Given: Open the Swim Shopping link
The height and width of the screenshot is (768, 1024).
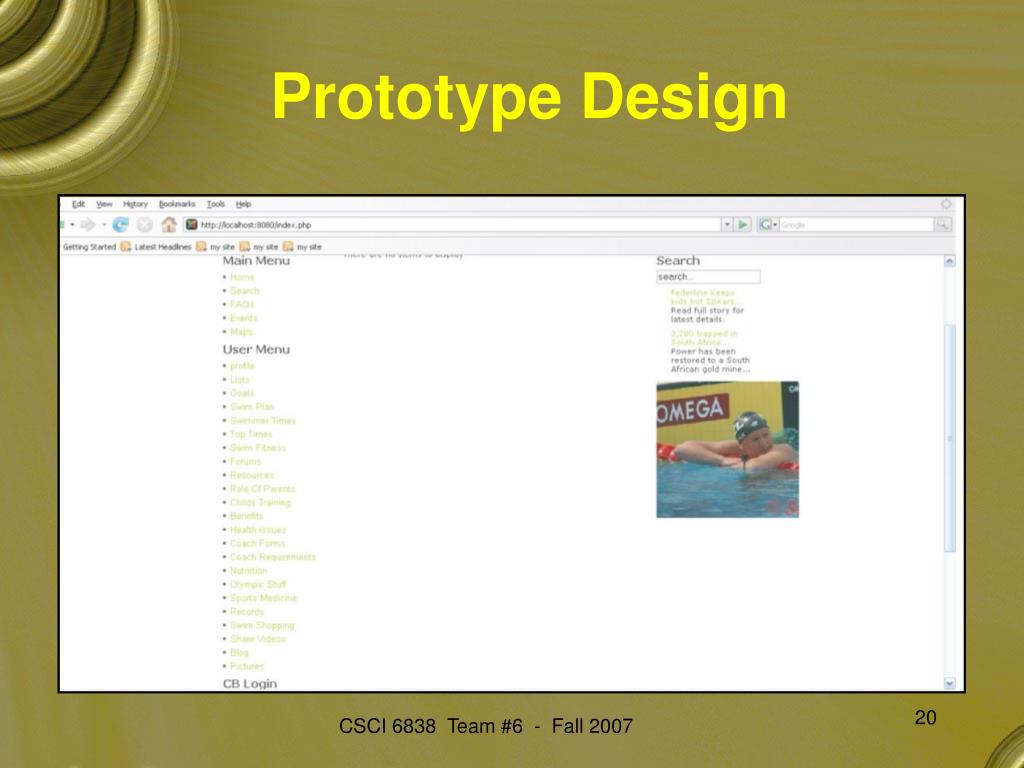Looking at the screenshot, I should point(262,626).
